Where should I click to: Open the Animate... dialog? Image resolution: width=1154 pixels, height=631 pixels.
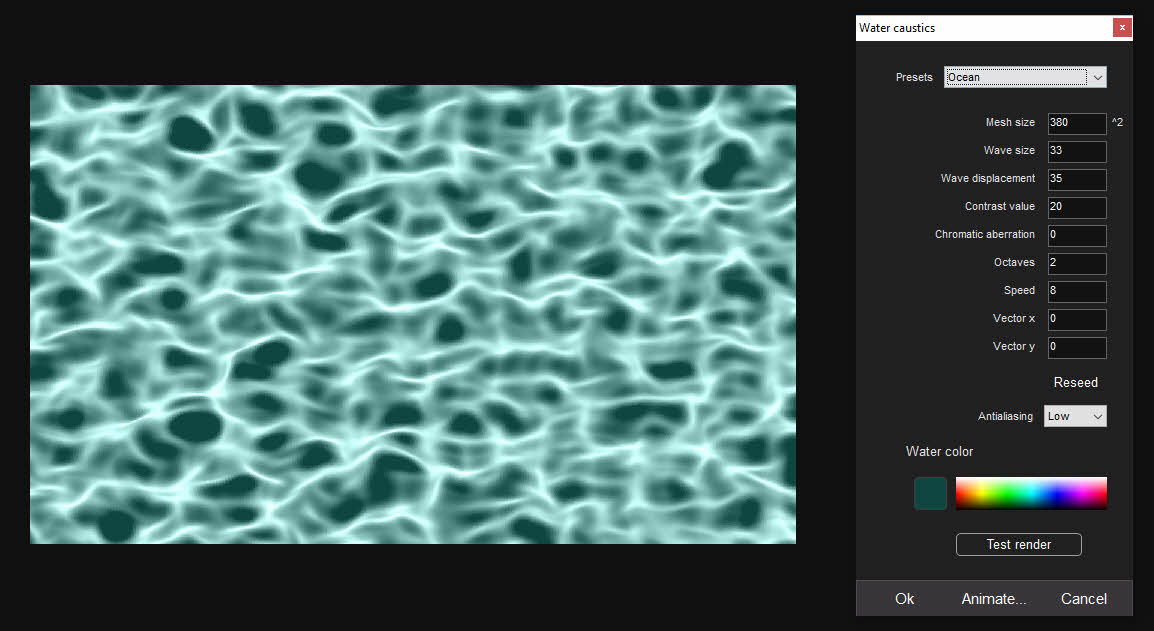(993, 599)
